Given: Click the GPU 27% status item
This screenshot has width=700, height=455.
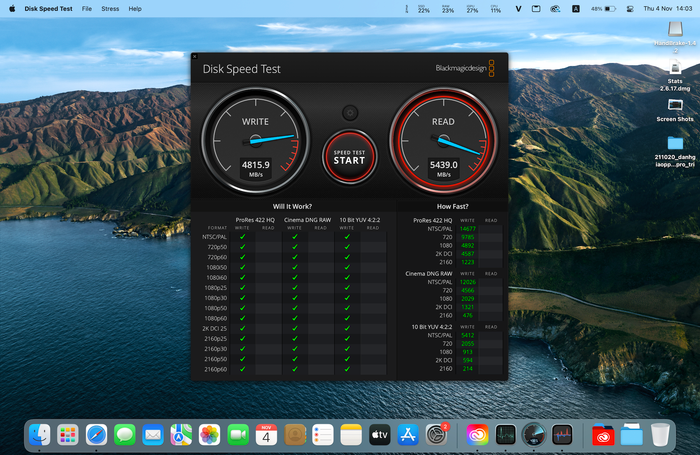Looking at the screenshot, I should (x=472, y=9).
